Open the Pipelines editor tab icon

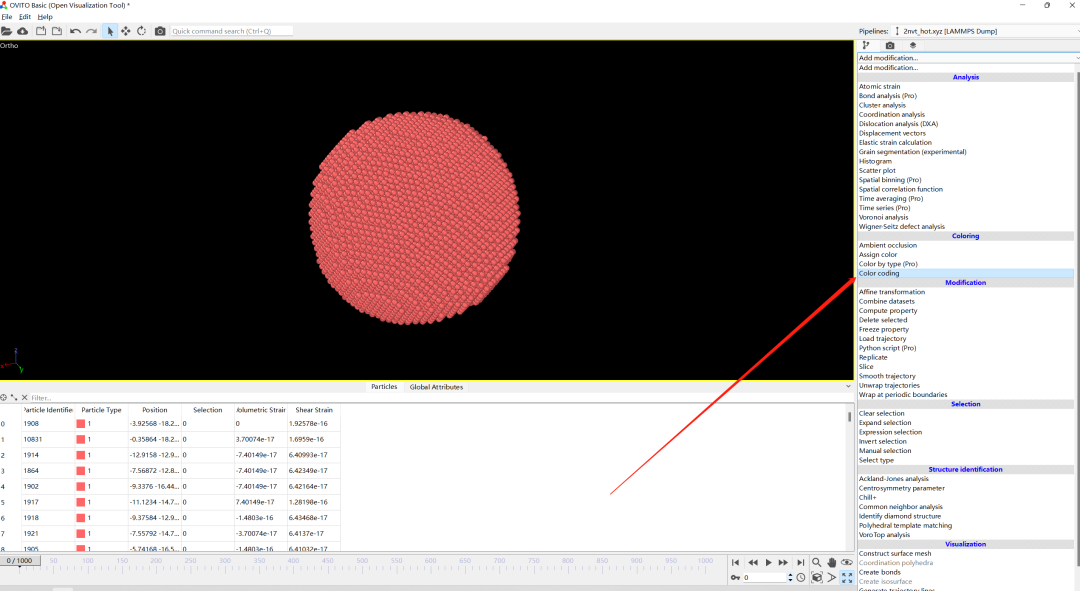pyautogui.click(x=866, y=45)
